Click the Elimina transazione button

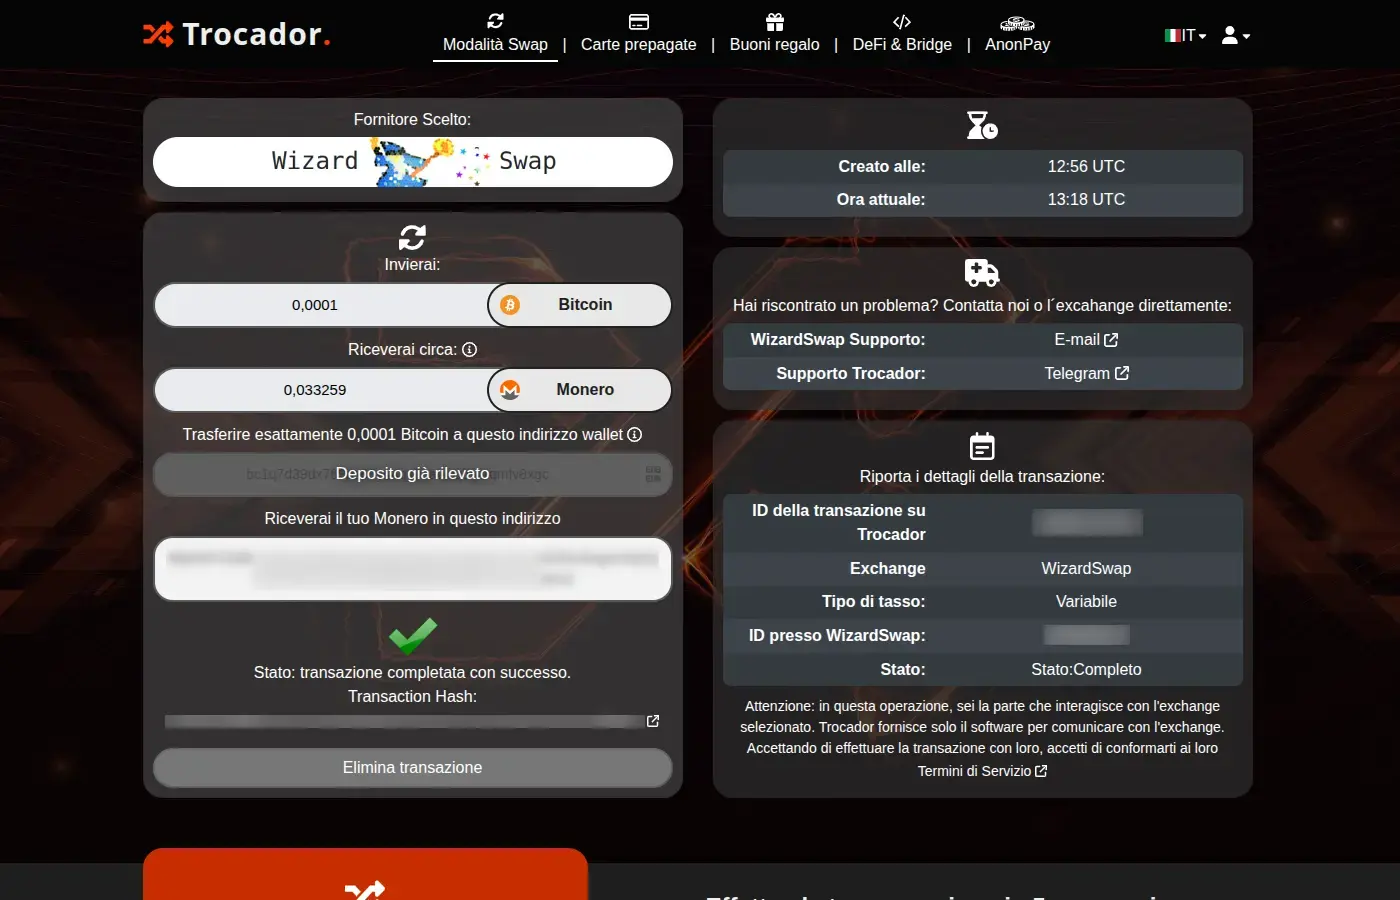point(412,767)
